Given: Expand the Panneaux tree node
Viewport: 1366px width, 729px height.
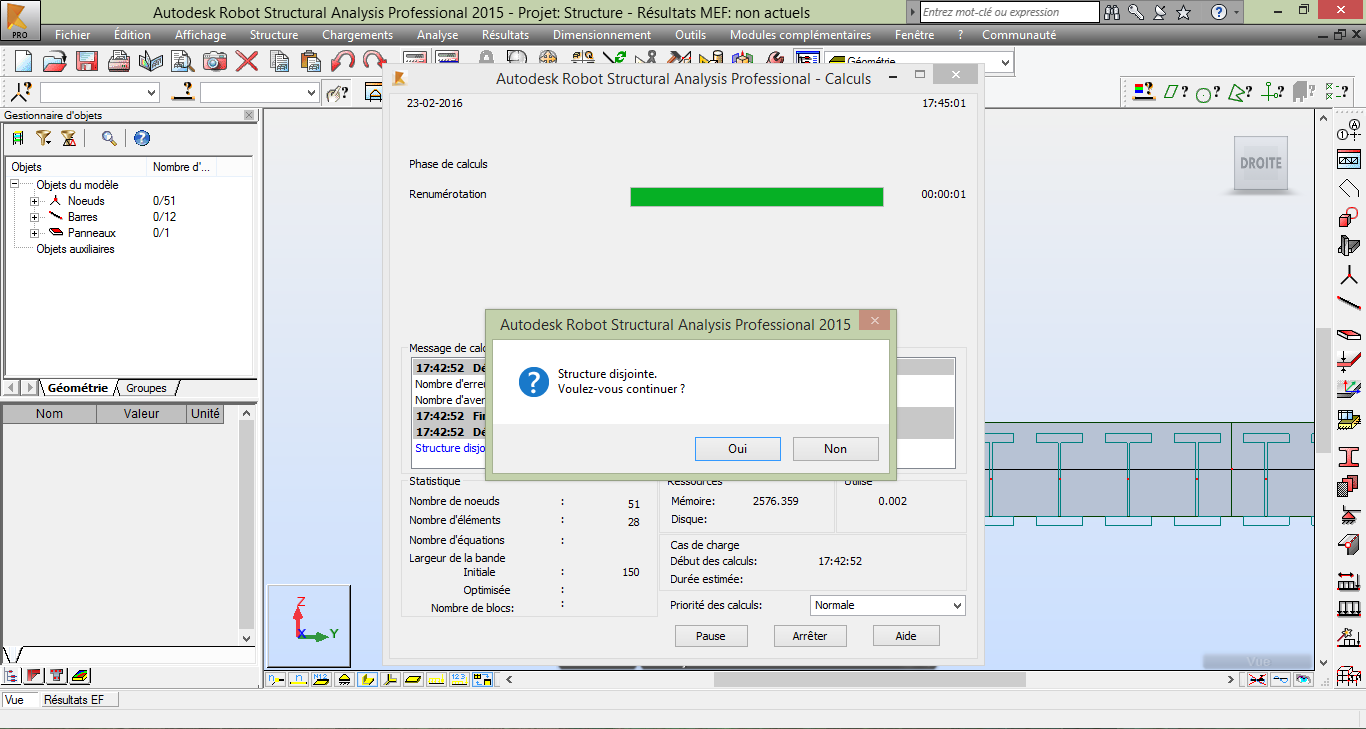Looking at the screenshot, I should tap(34, 233).
